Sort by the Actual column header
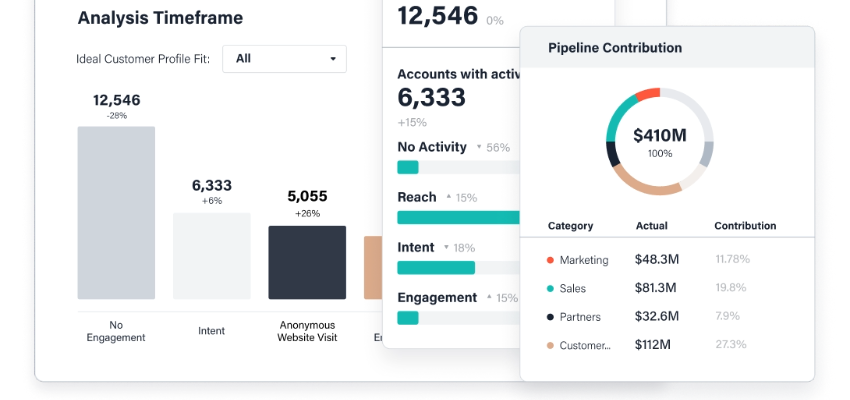 (x=651, y=226)
